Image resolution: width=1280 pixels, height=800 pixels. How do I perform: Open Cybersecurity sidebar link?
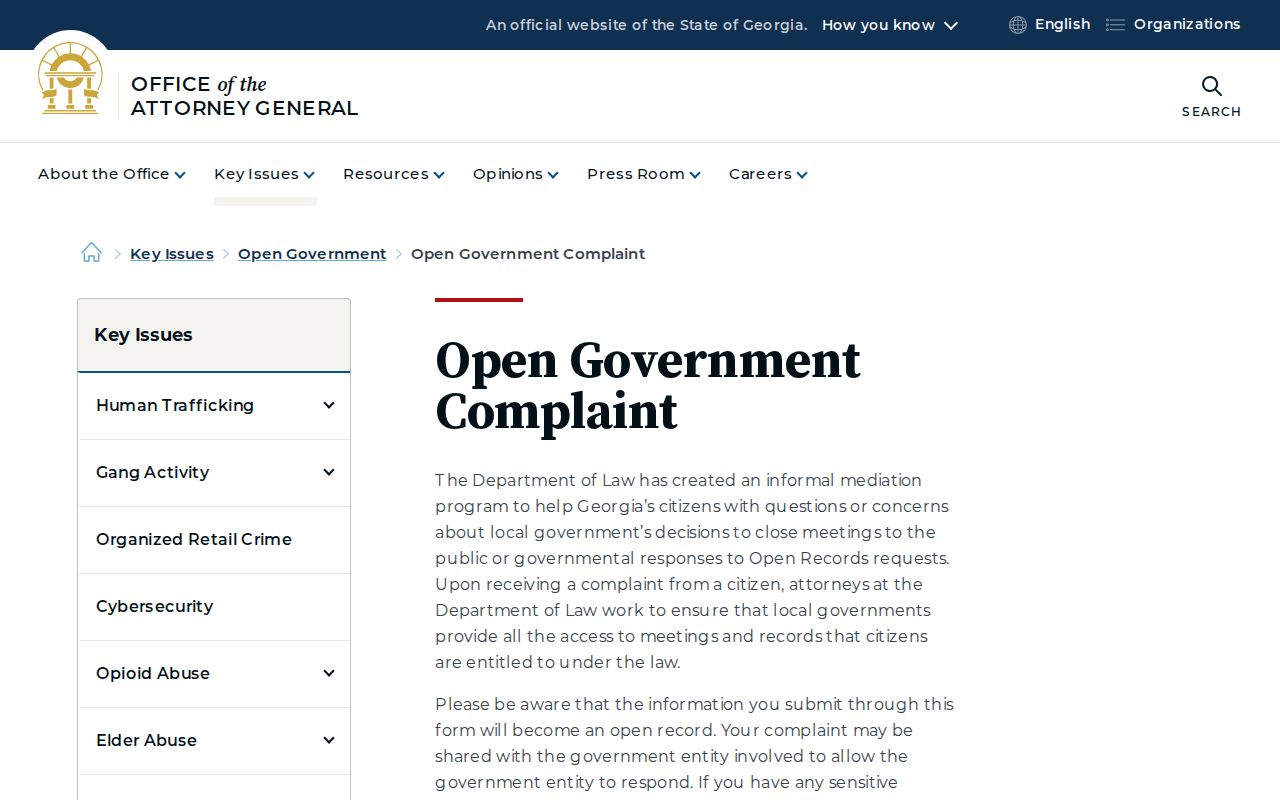click(x=154, y=606)
